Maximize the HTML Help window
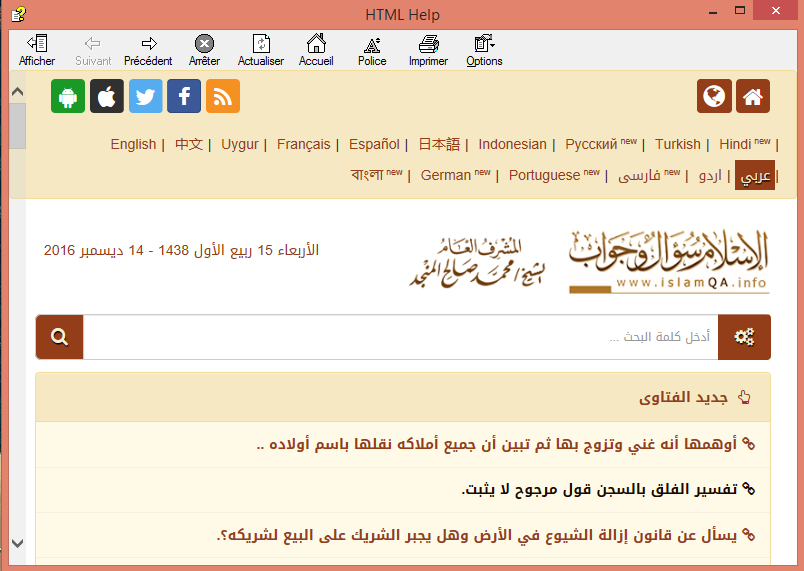The image size is (804, 571). pos(740,11)
